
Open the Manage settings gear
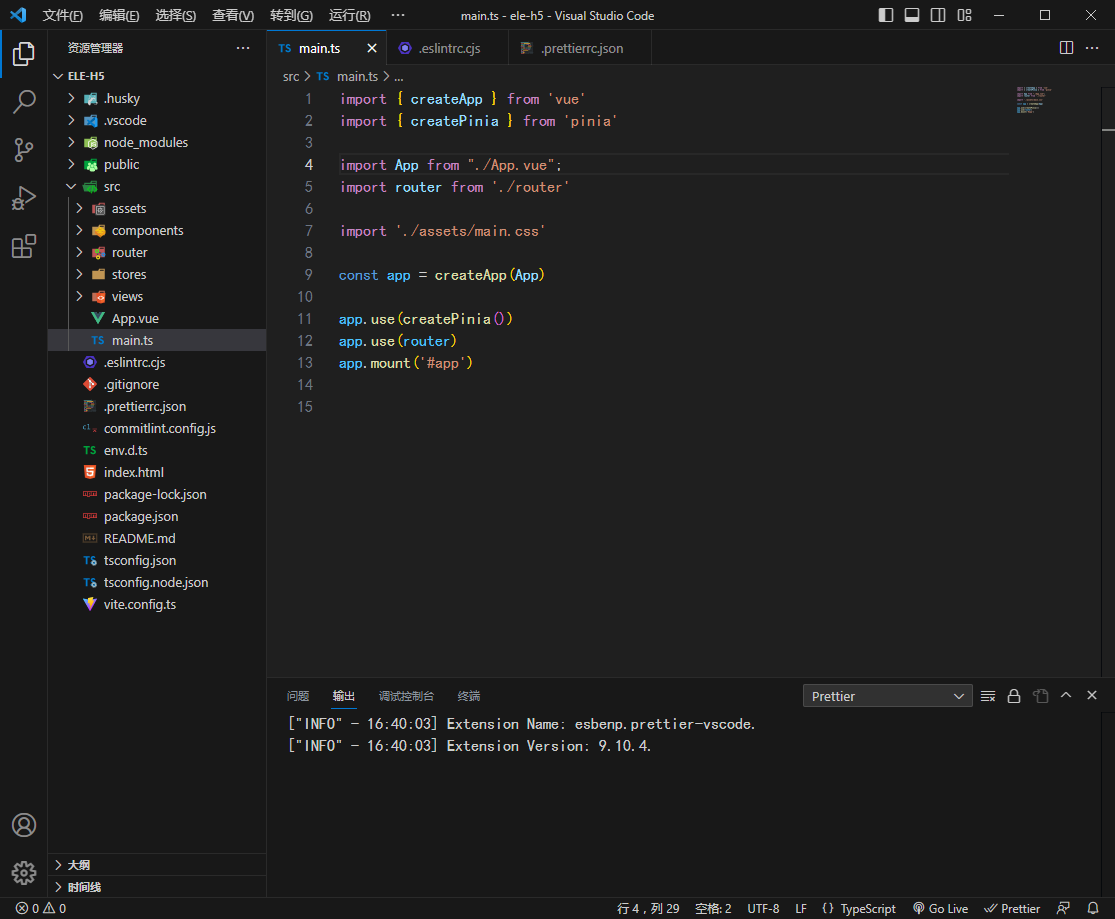[x=24, y=872]
